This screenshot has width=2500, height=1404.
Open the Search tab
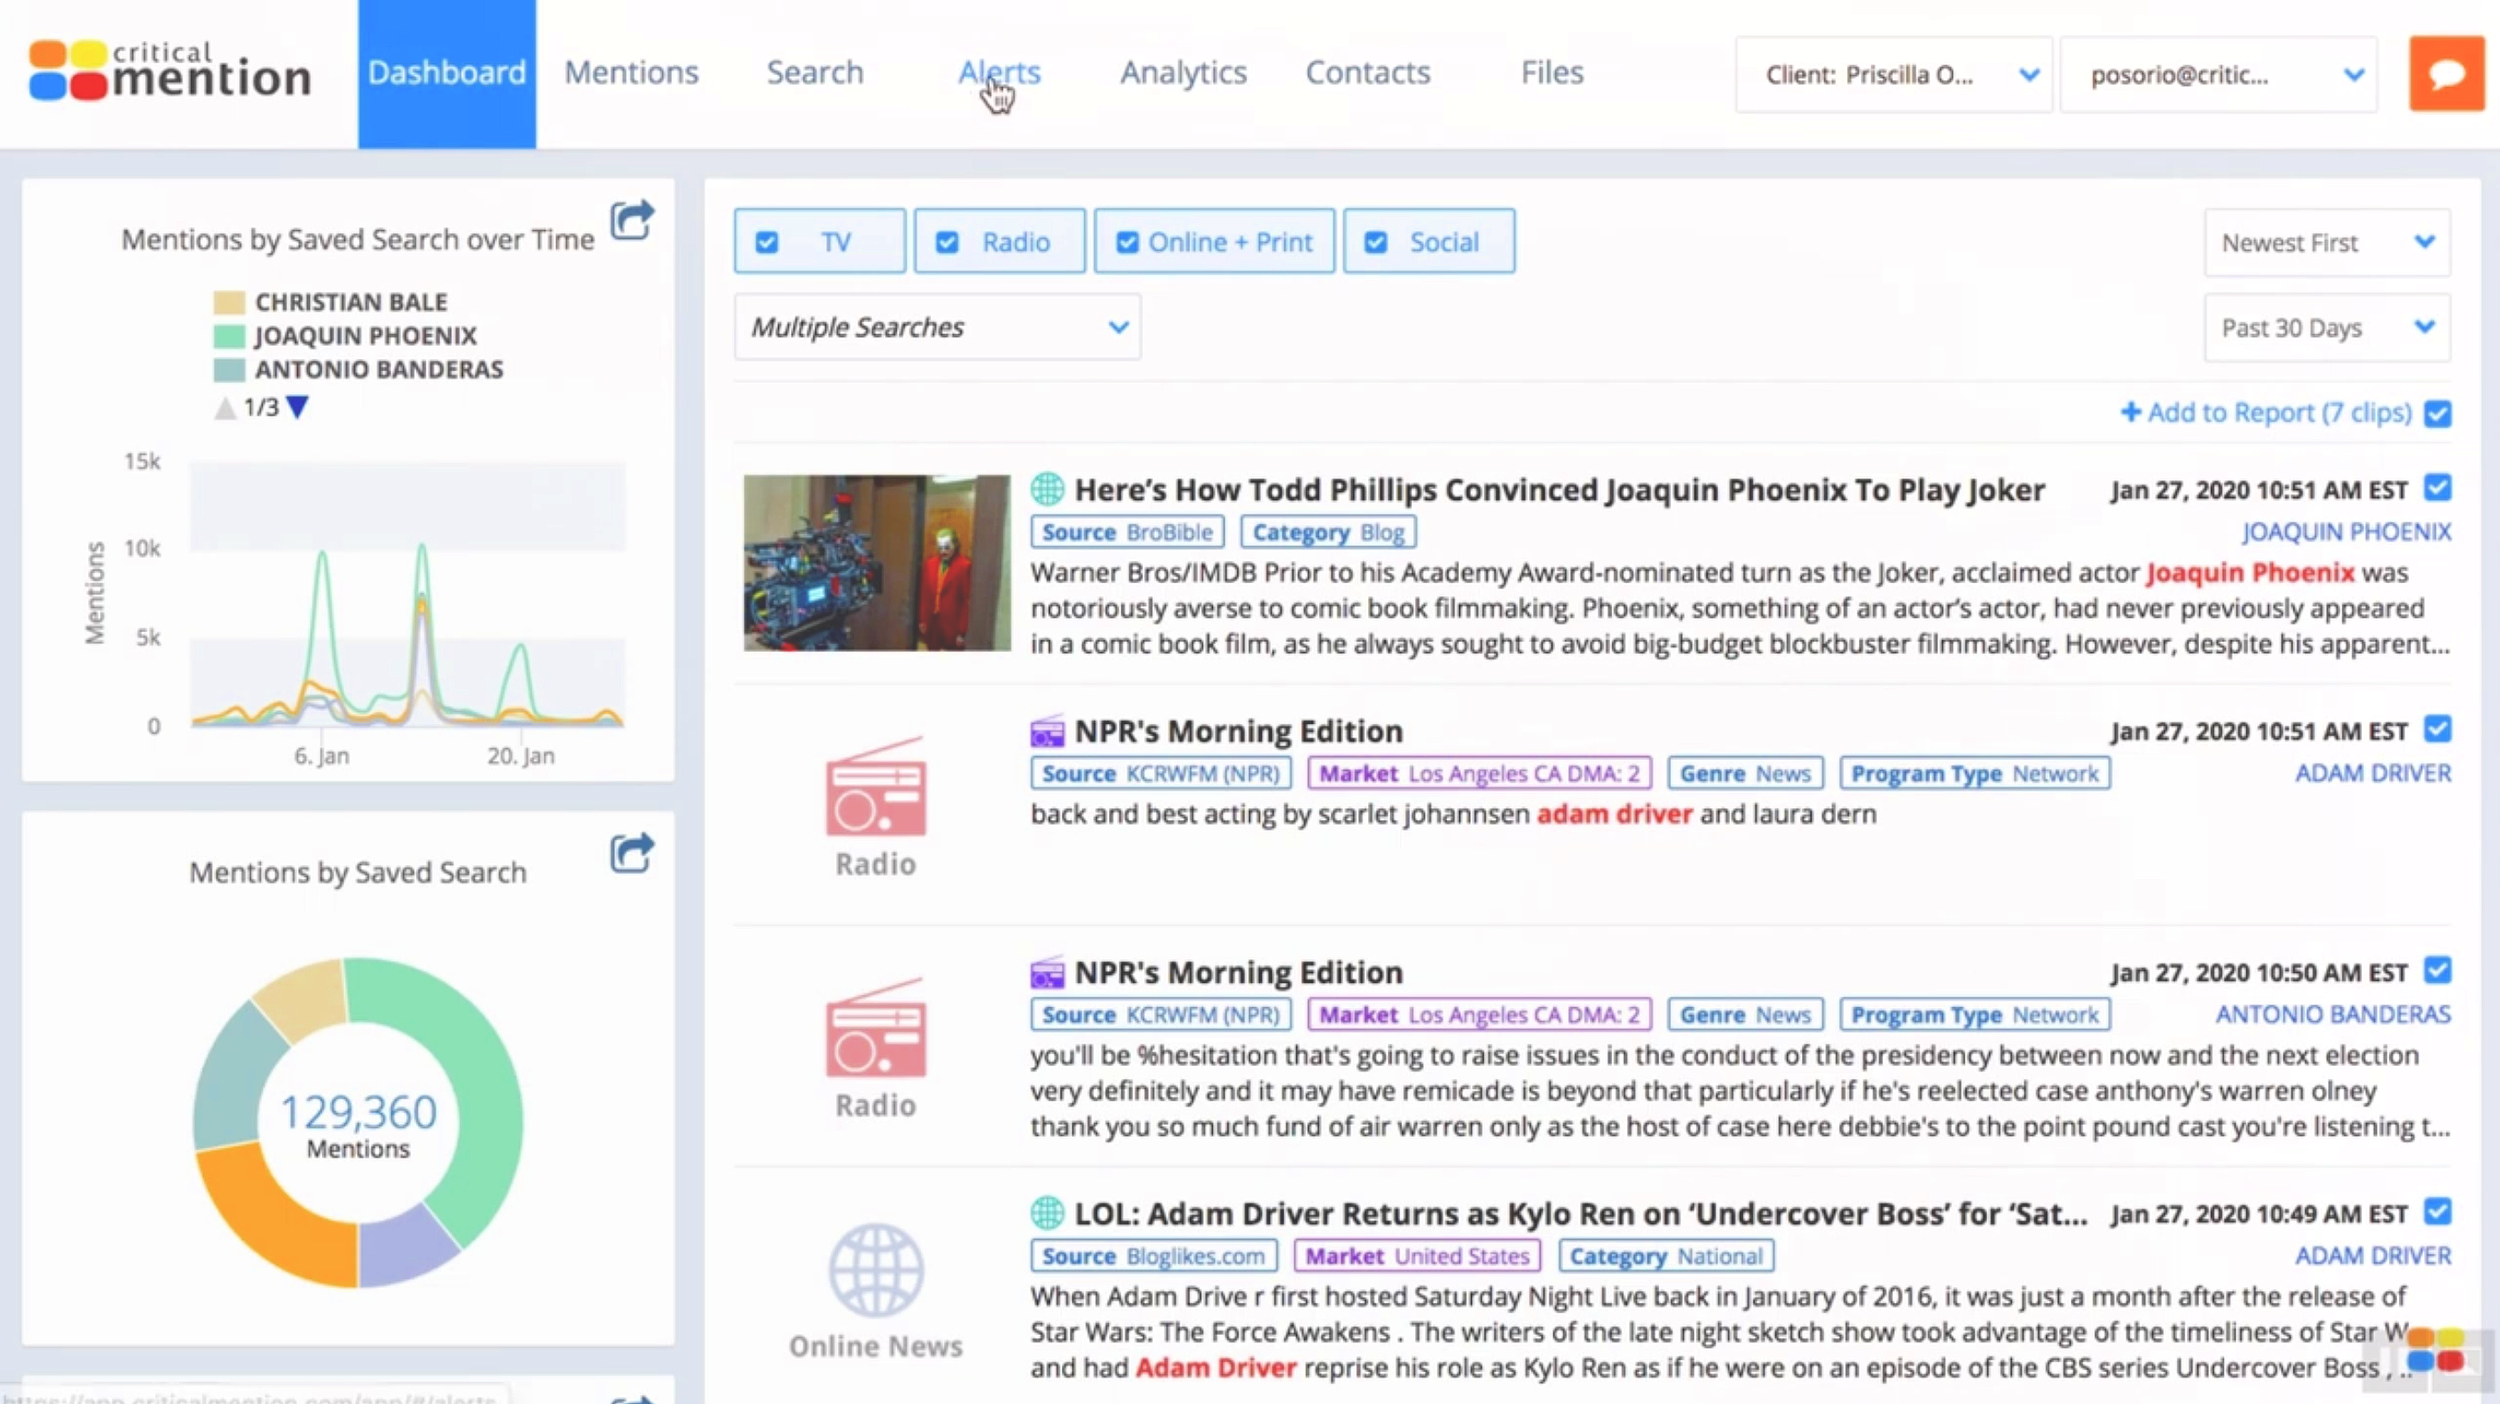click(815, 72)
